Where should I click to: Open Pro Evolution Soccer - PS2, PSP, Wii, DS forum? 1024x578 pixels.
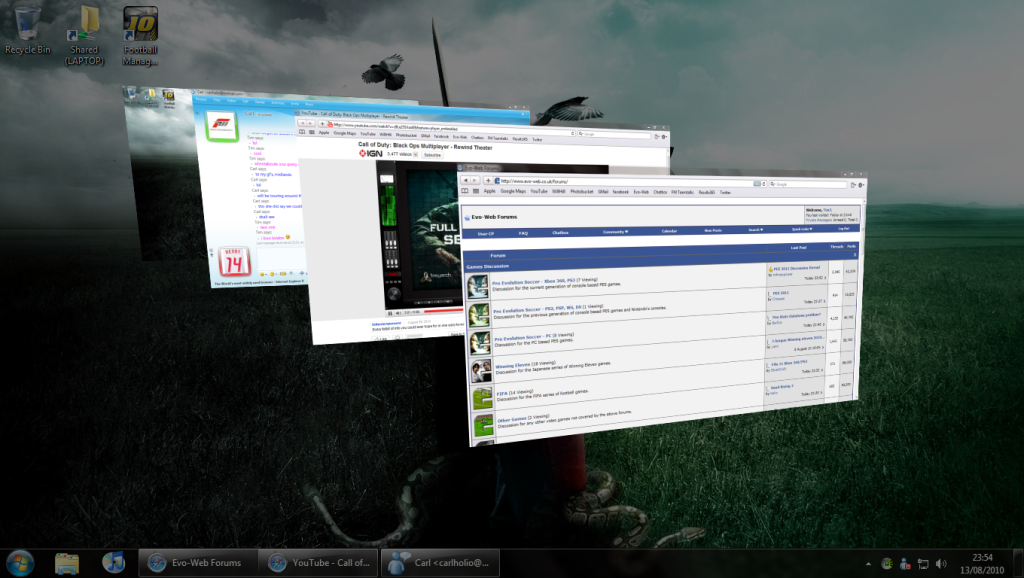pos(537,308)
